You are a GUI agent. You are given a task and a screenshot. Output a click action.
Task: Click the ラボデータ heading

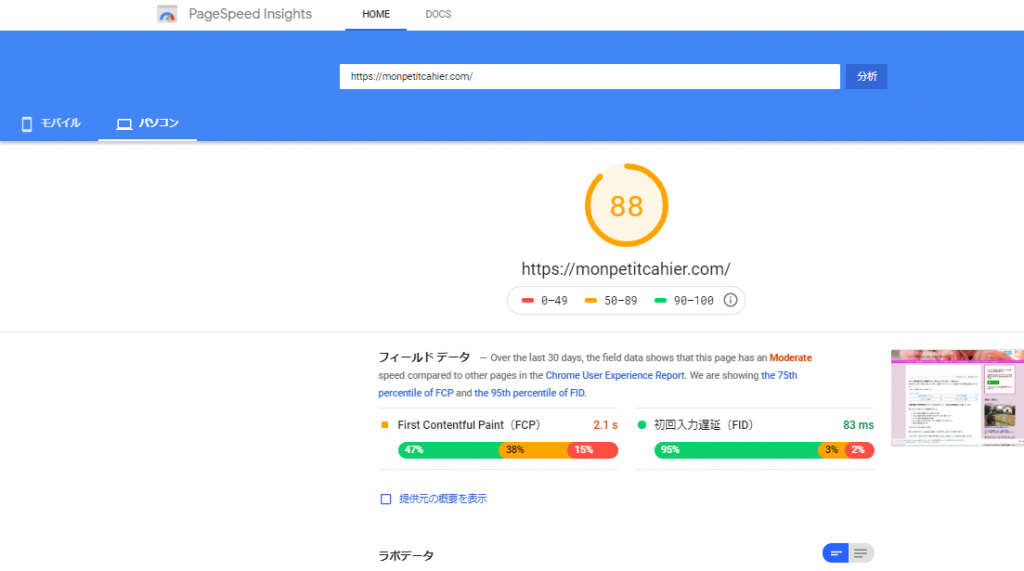(406, 555)
